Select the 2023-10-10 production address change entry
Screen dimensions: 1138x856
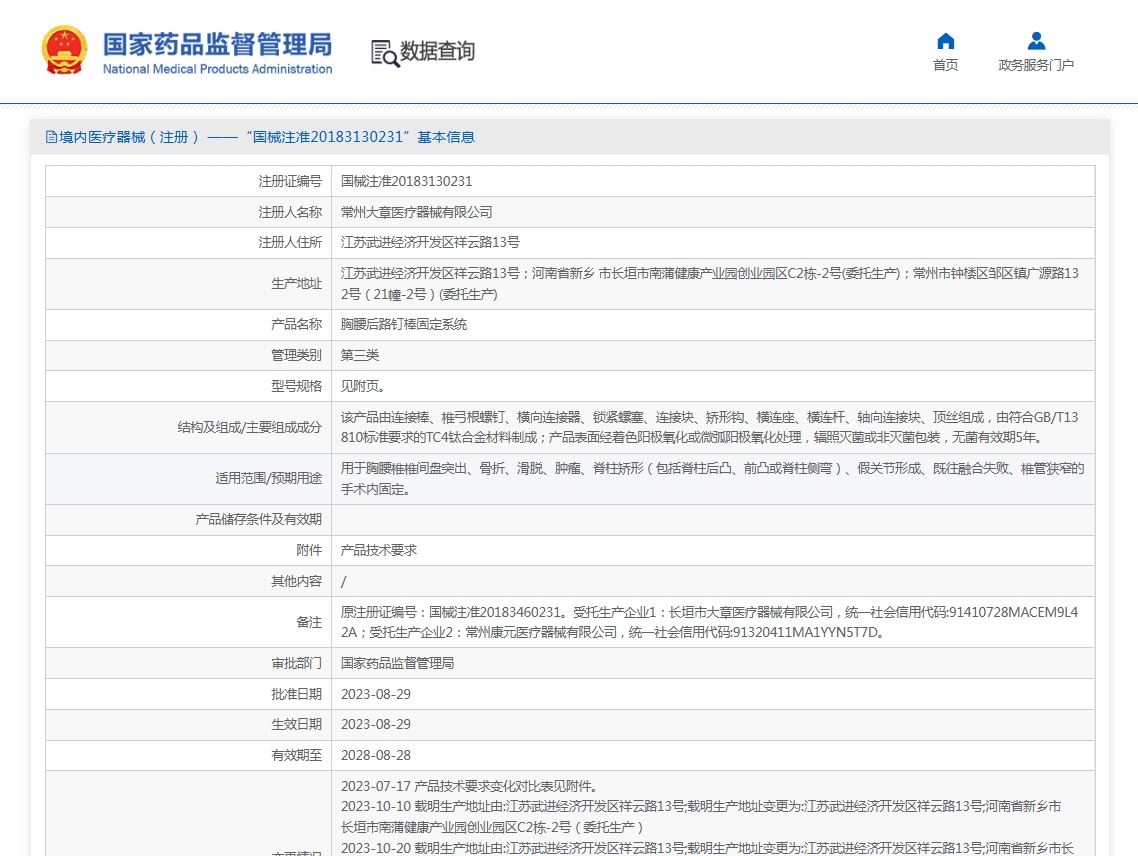701,817
